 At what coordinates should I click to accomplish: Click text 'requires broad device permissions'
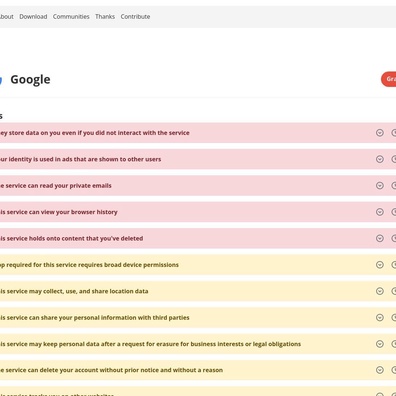pyautogui.click(x=129, y=265)
